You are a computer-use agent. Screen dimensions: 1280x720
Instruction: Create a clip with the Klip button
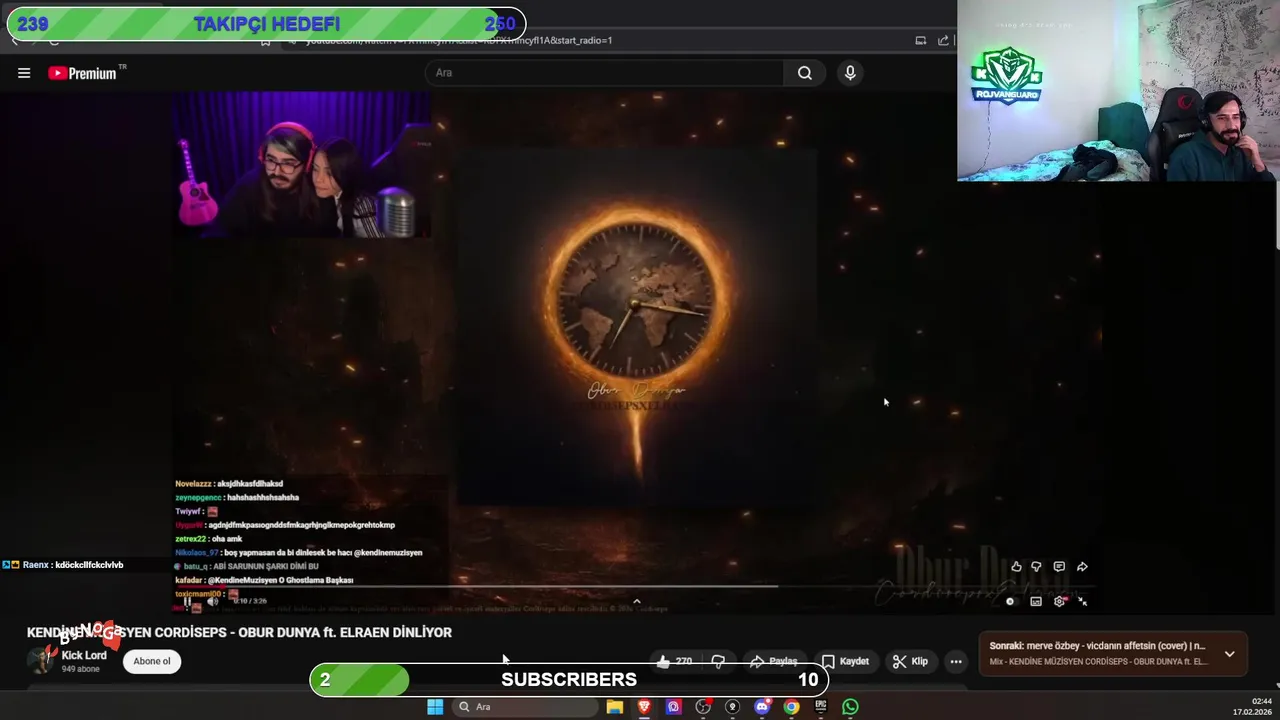coord(910,661)
